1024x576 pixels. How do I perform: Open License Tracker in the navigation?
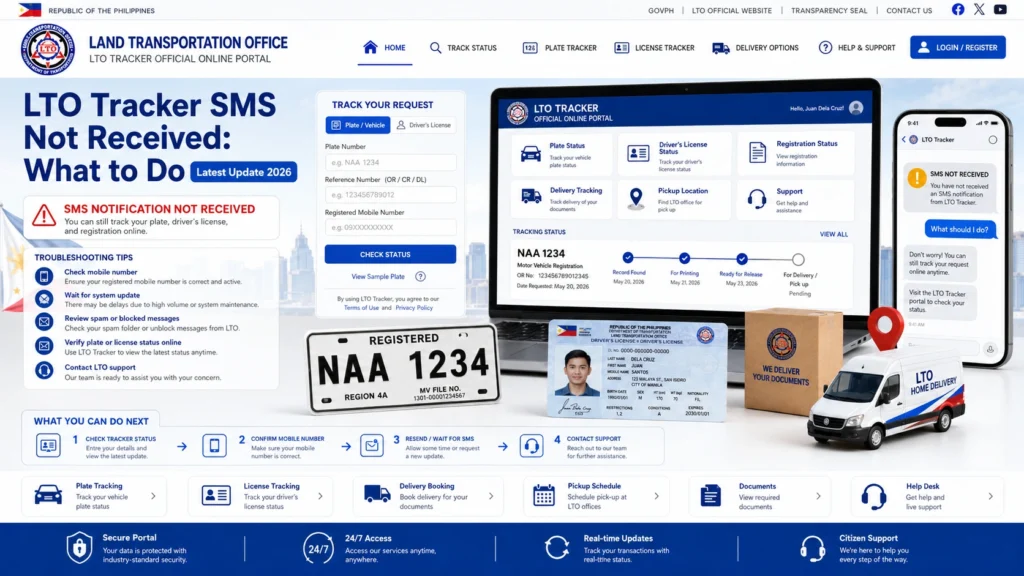pyautogui.click(x=654, y=48)
